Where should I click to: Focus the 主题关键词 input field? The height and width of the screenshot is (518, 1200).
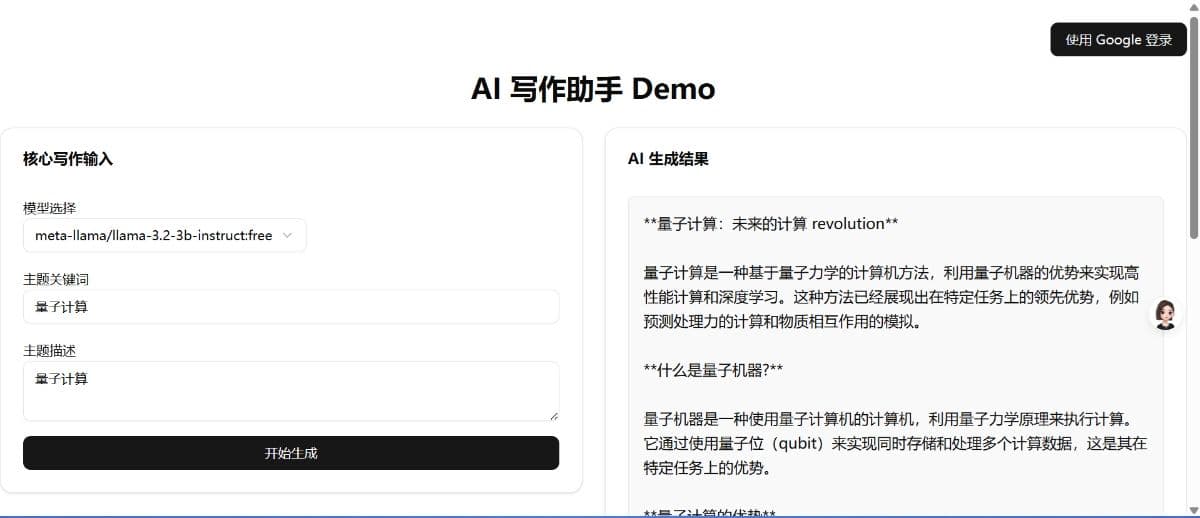291,307
